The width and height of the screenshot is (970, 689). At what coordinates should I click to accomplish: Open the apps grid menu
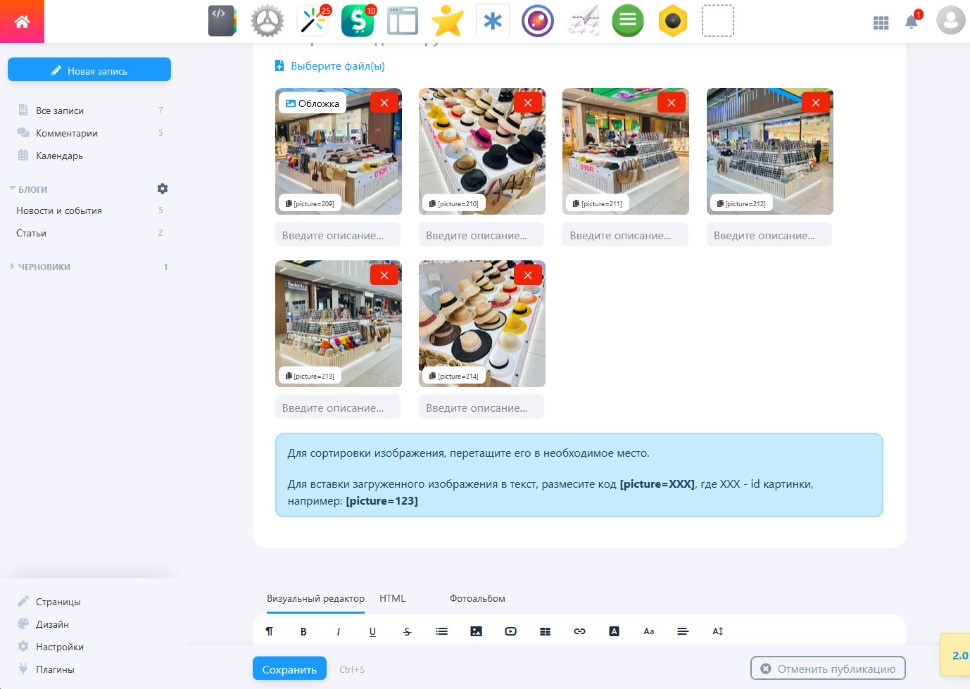881,23
